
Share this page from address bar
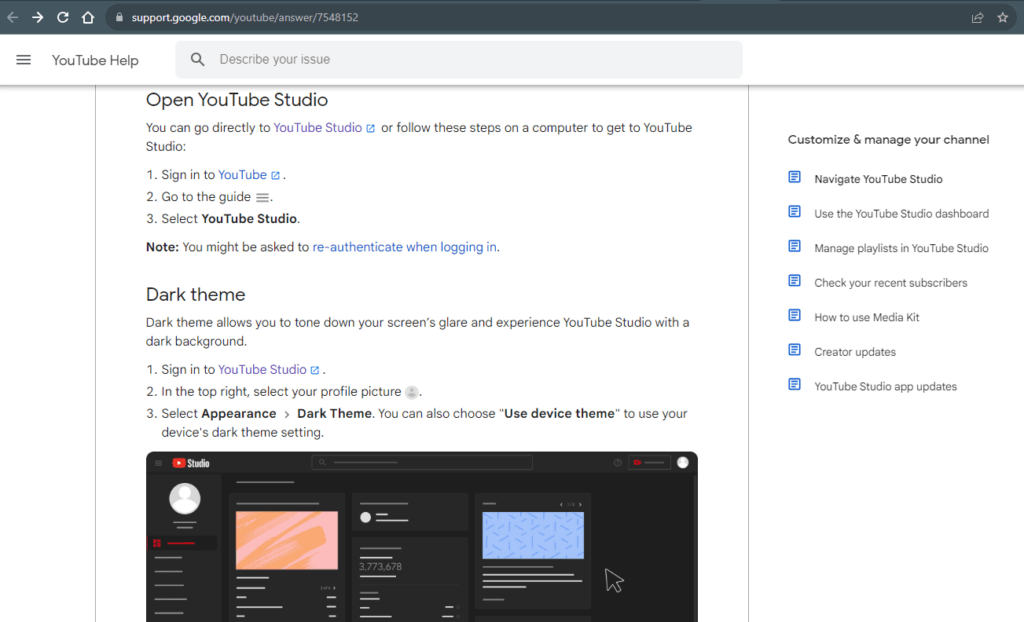click(978, 18)
